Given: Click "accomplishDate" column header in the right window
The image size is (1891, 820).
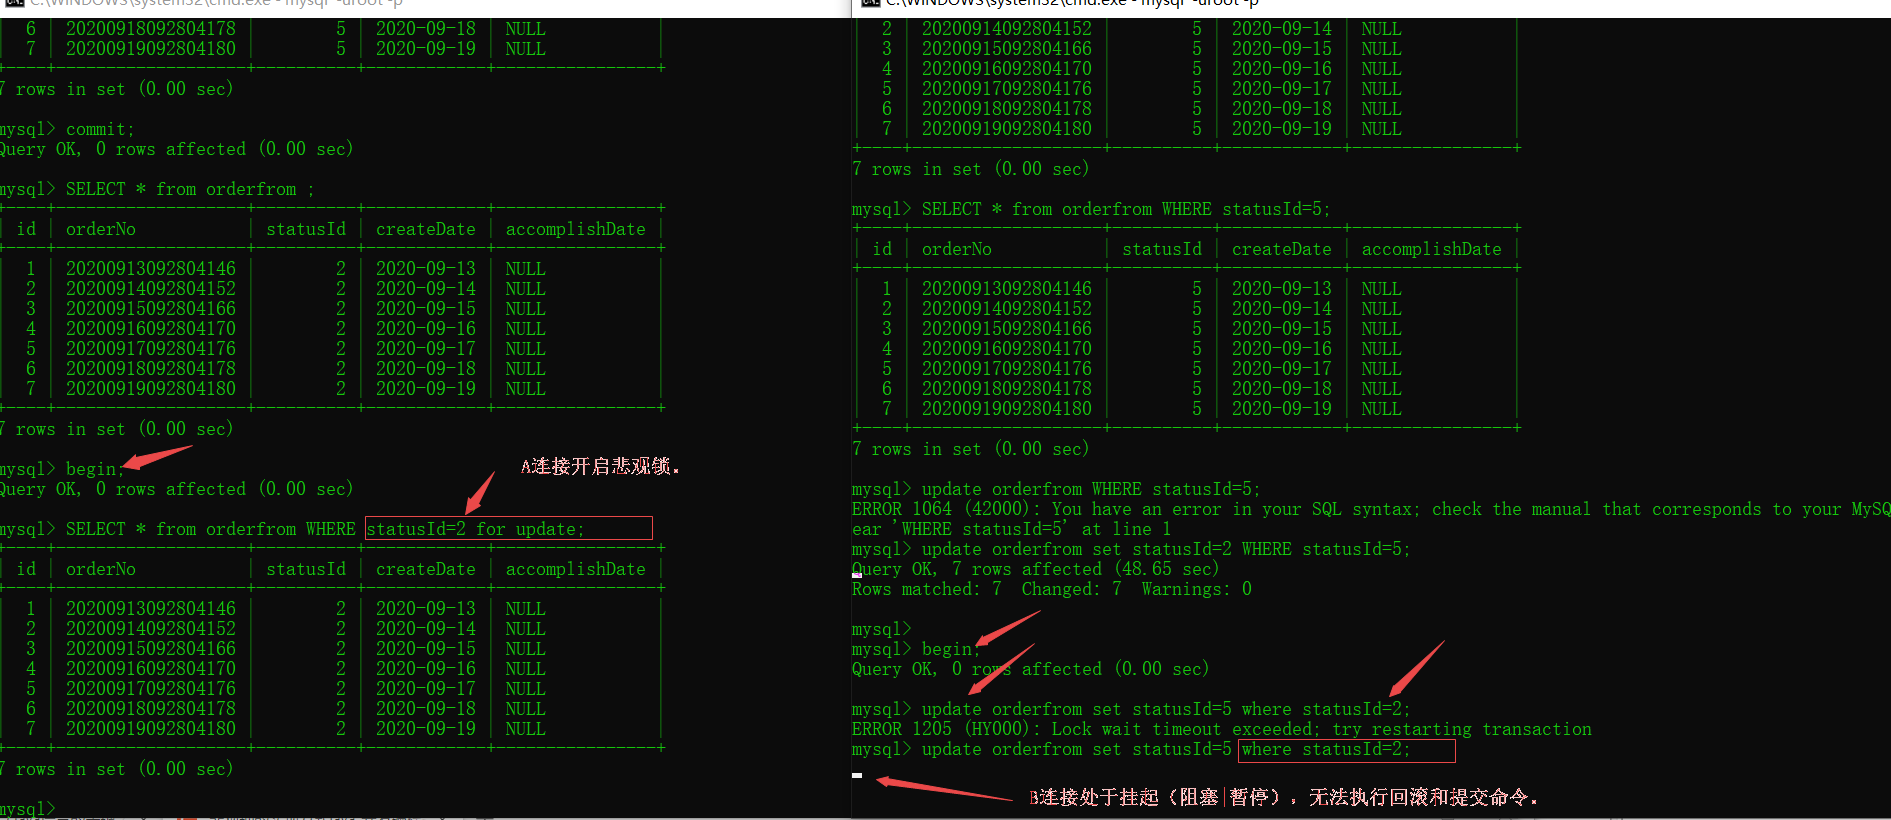Looking at the screenshot, I should [1432, 249].
